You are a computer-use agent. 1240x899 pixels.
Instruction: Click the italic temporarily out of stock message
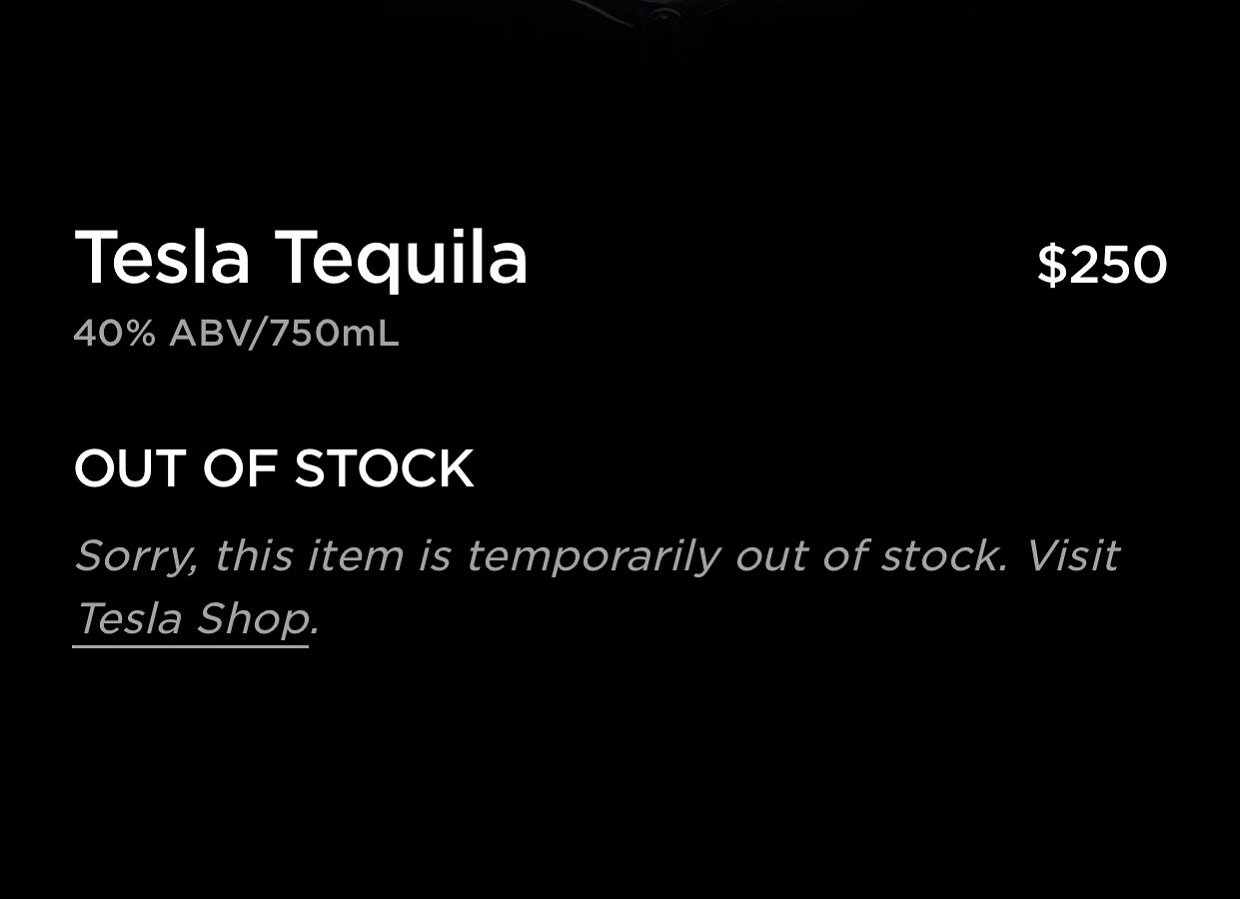596,587
